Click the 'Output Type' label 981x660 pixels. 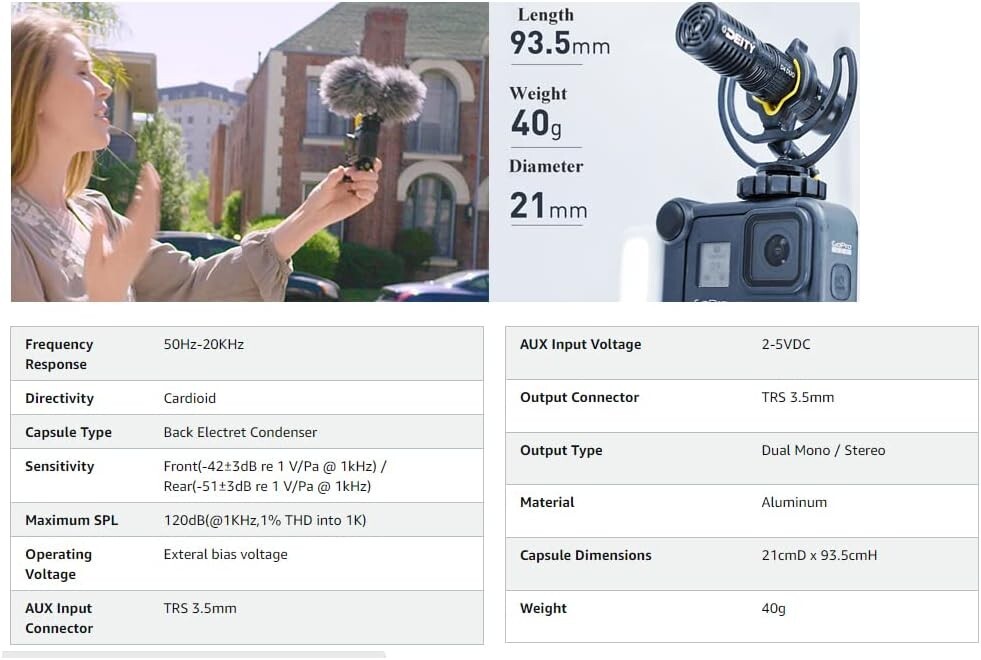pyautogui.click(x=561, y=450)
